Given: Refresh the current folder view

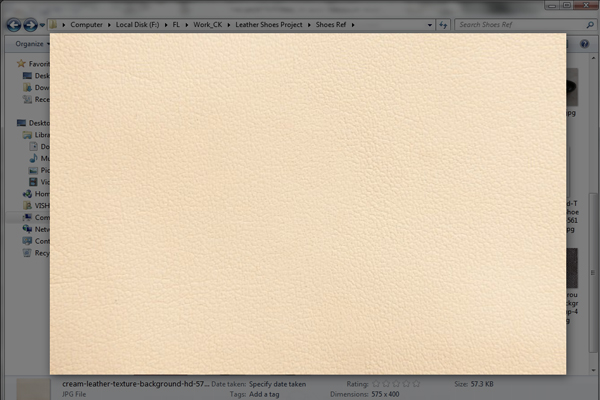Looking at the screenshot, I should [x=443, y=25].
